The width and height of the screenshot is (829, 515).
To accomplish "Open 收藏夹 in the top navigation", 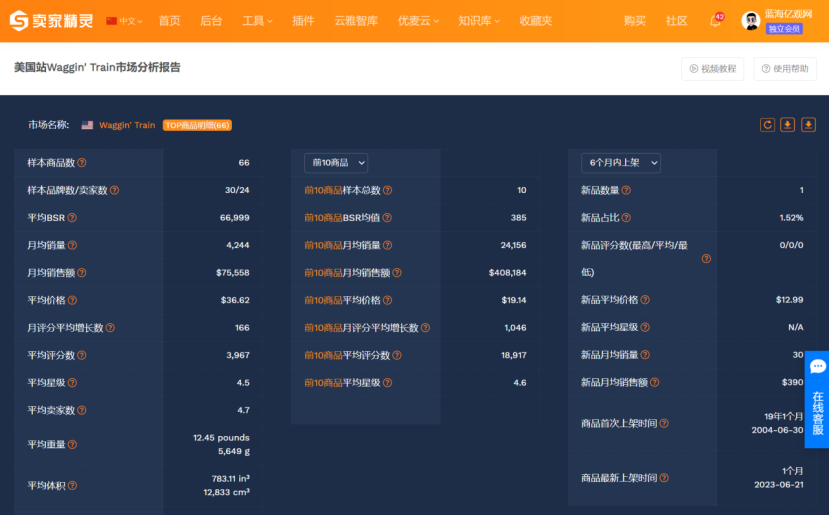I will [x=536, y=21].
